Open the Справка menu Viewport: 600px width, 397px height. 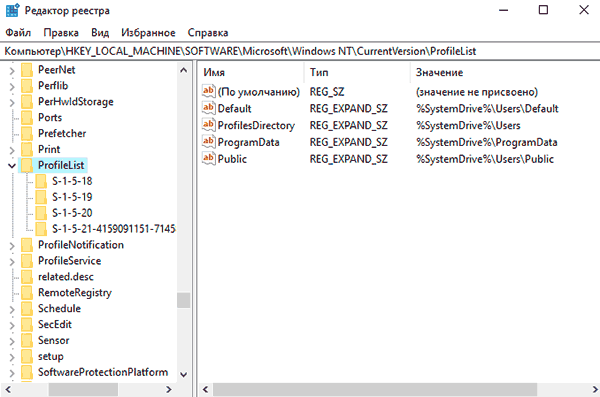[208, 33]
